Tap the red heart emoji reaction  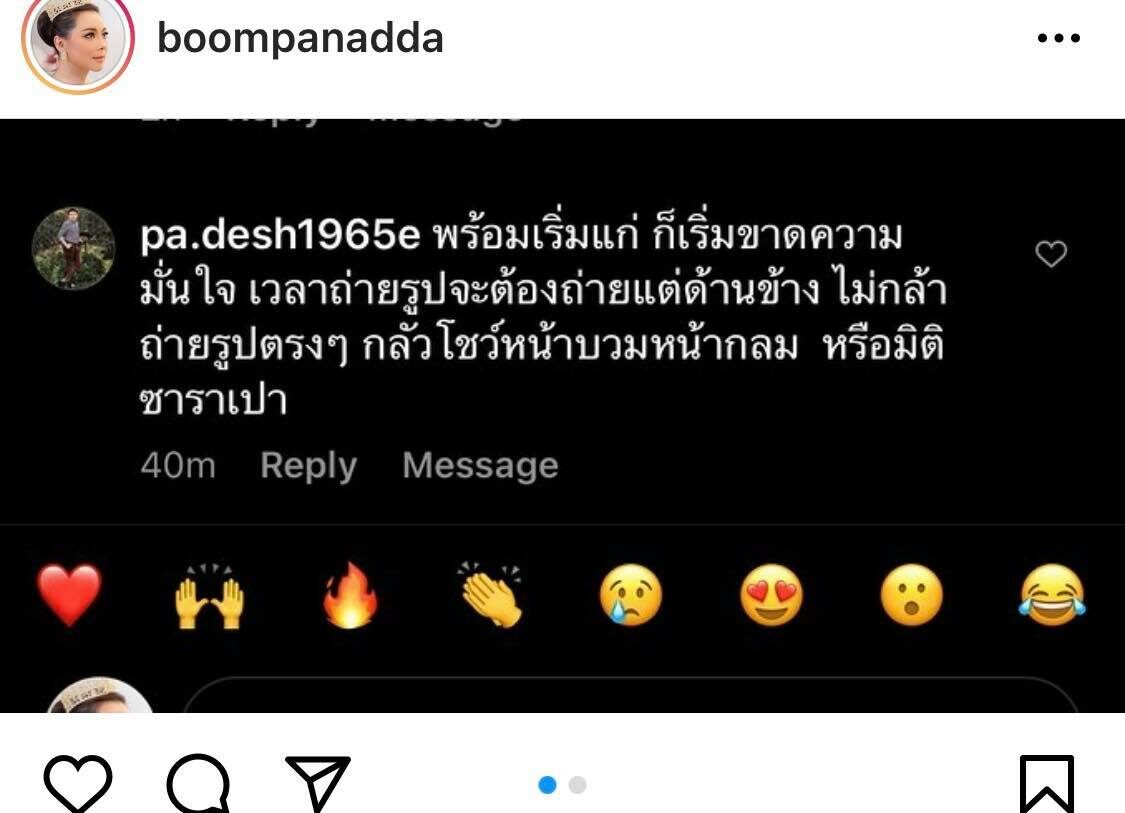click(69, 595)
